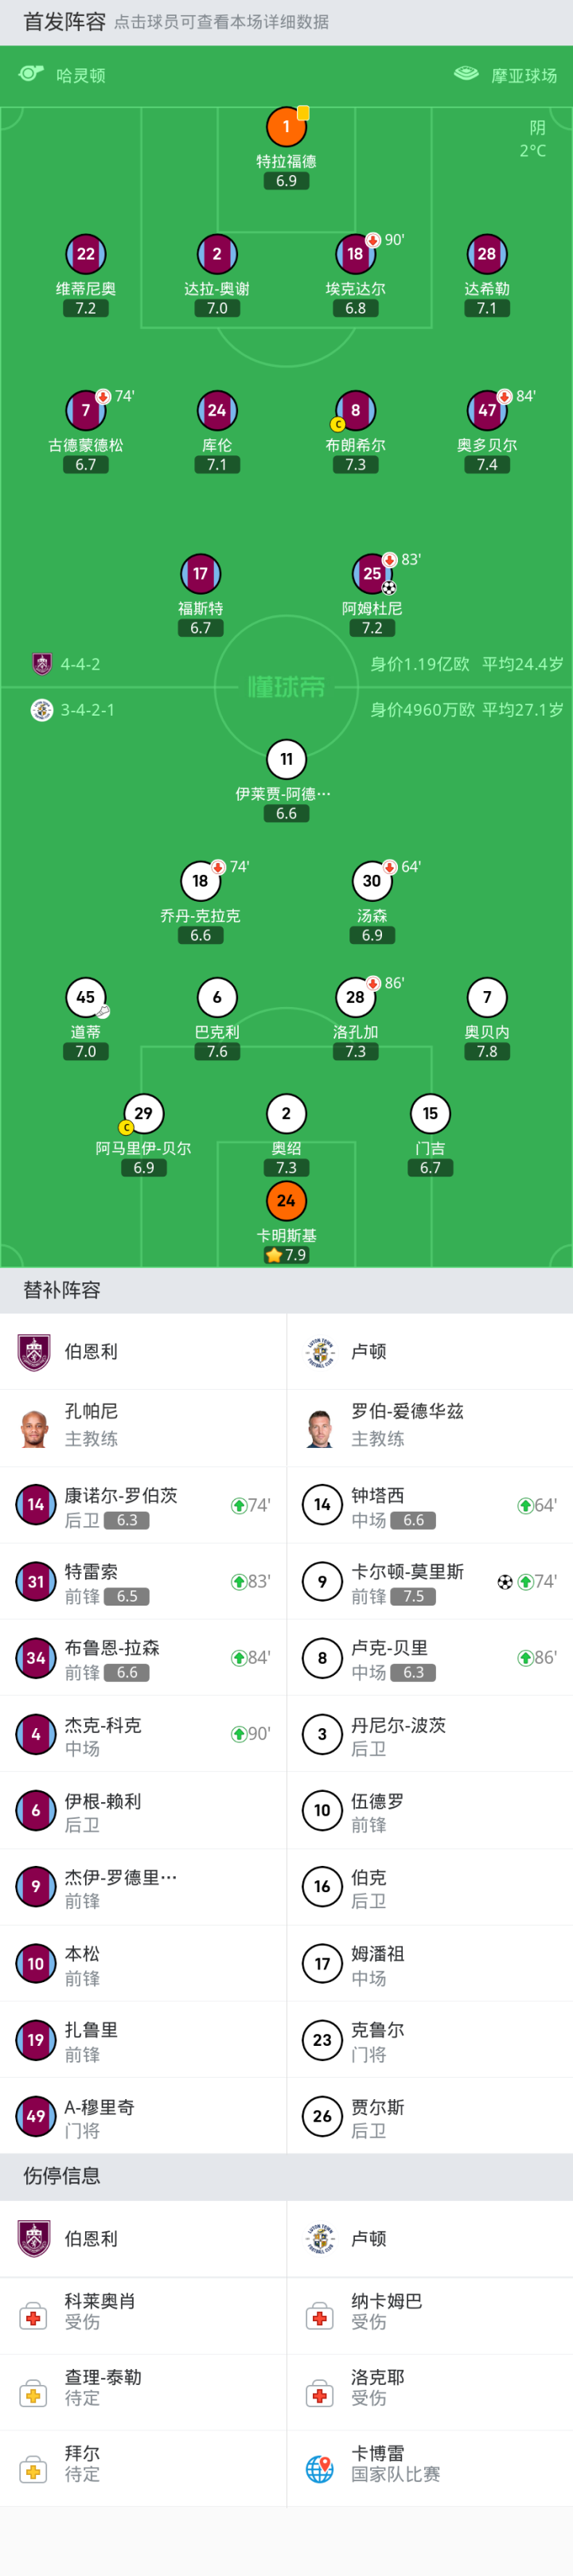Open substitute 康诺尔-罗伯茨 details row
This screenshot has width=573, height=2576.
tap(143, 1506)
